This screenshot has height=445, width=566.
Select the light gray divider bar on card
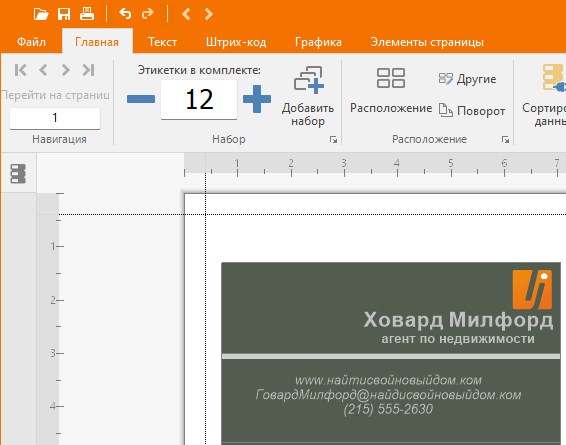[x=391, y=357]
